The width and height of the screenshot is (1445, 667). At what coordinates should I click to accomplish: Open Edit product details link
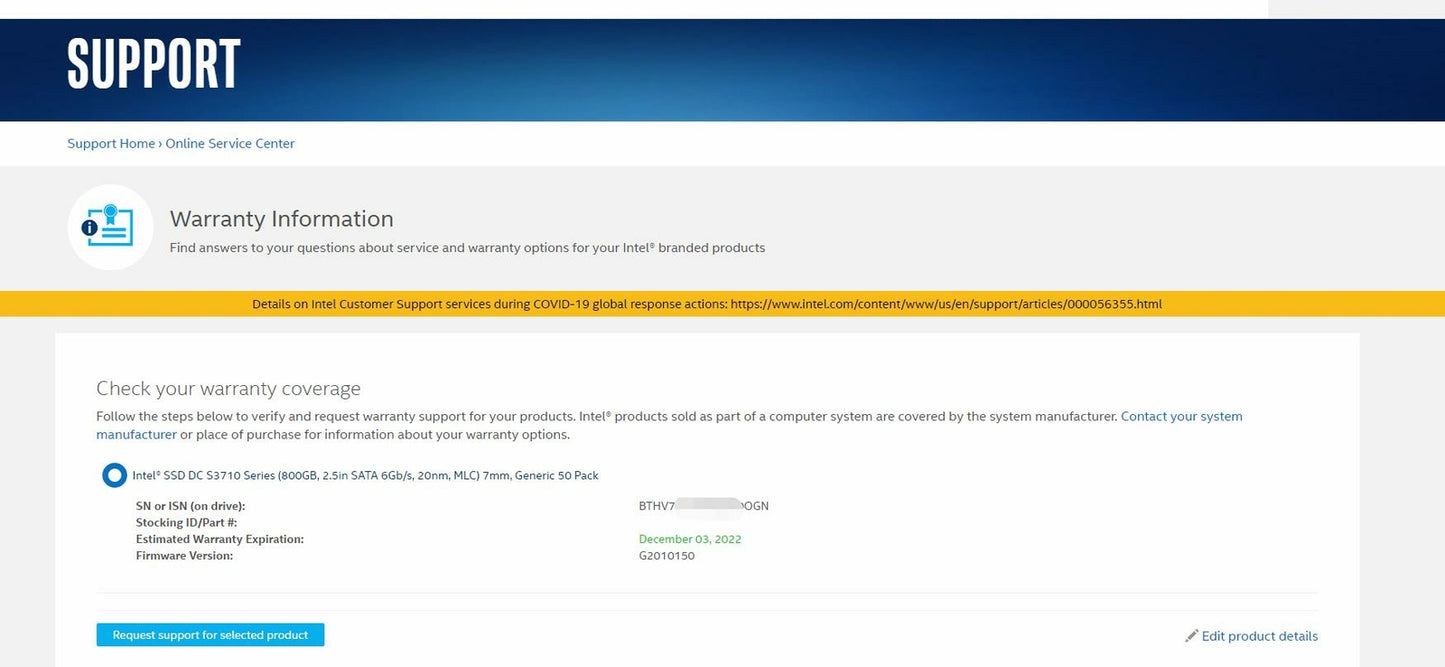click(x=1259, y=636)
